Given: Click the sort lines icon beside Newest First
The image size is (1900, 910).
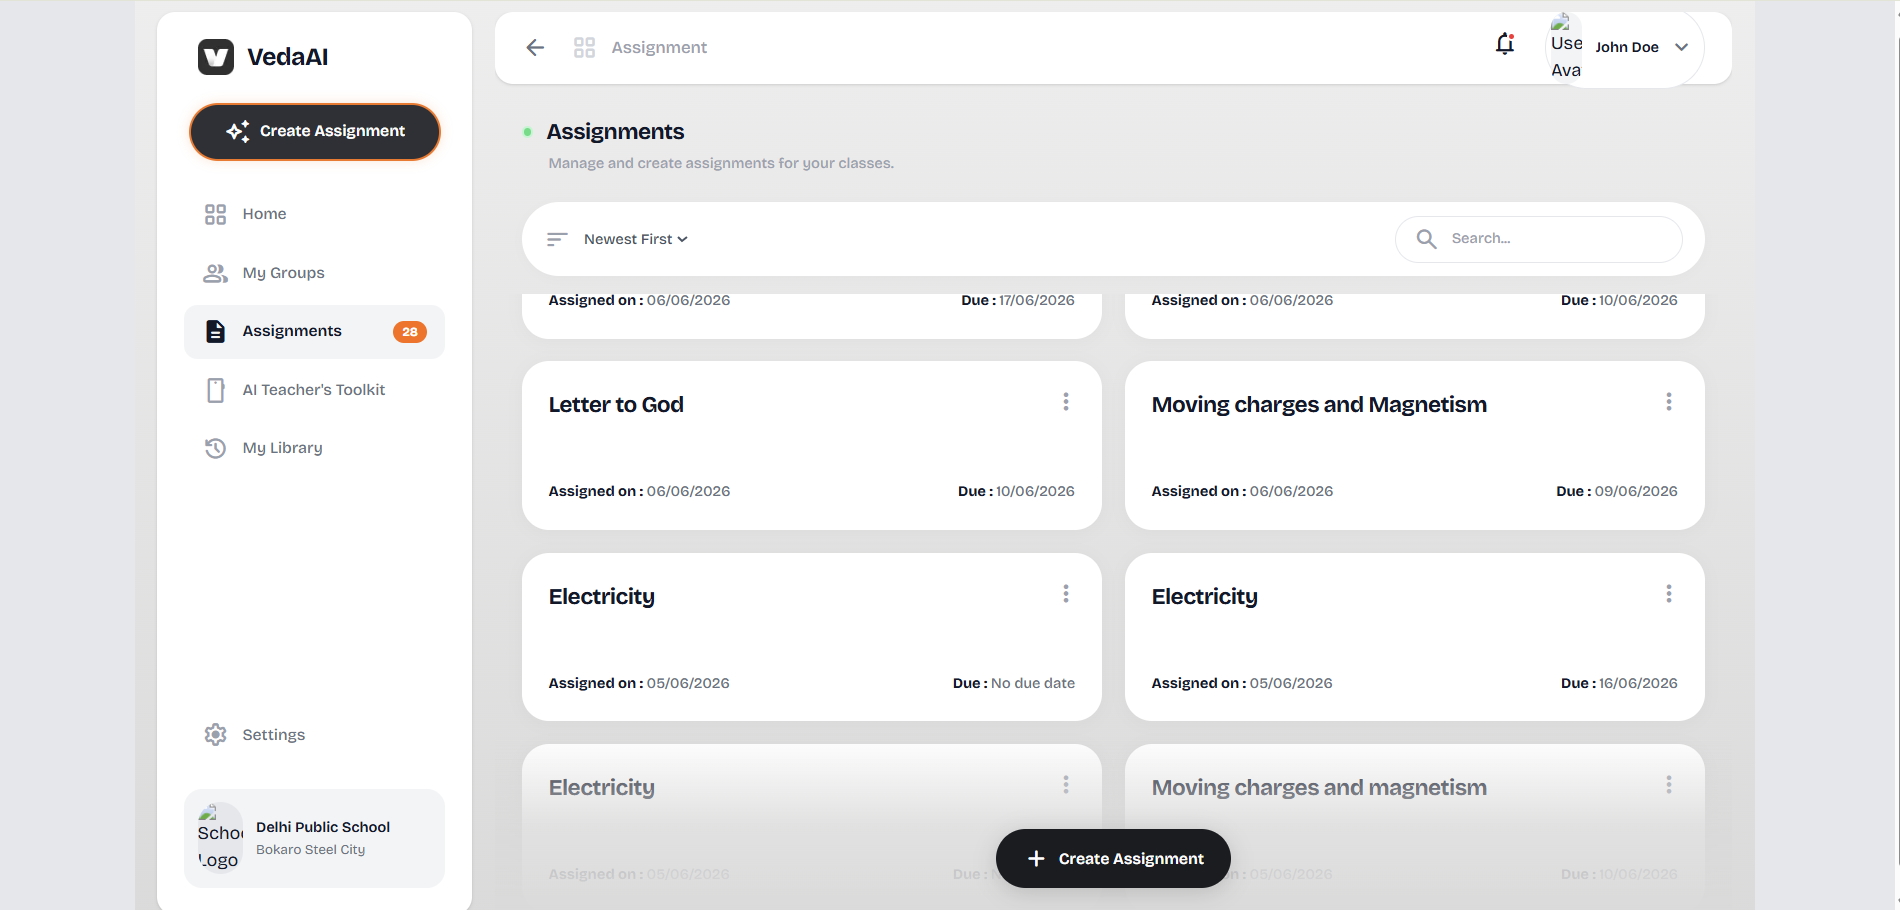Looking at the screenshot, I should (557, 239).
